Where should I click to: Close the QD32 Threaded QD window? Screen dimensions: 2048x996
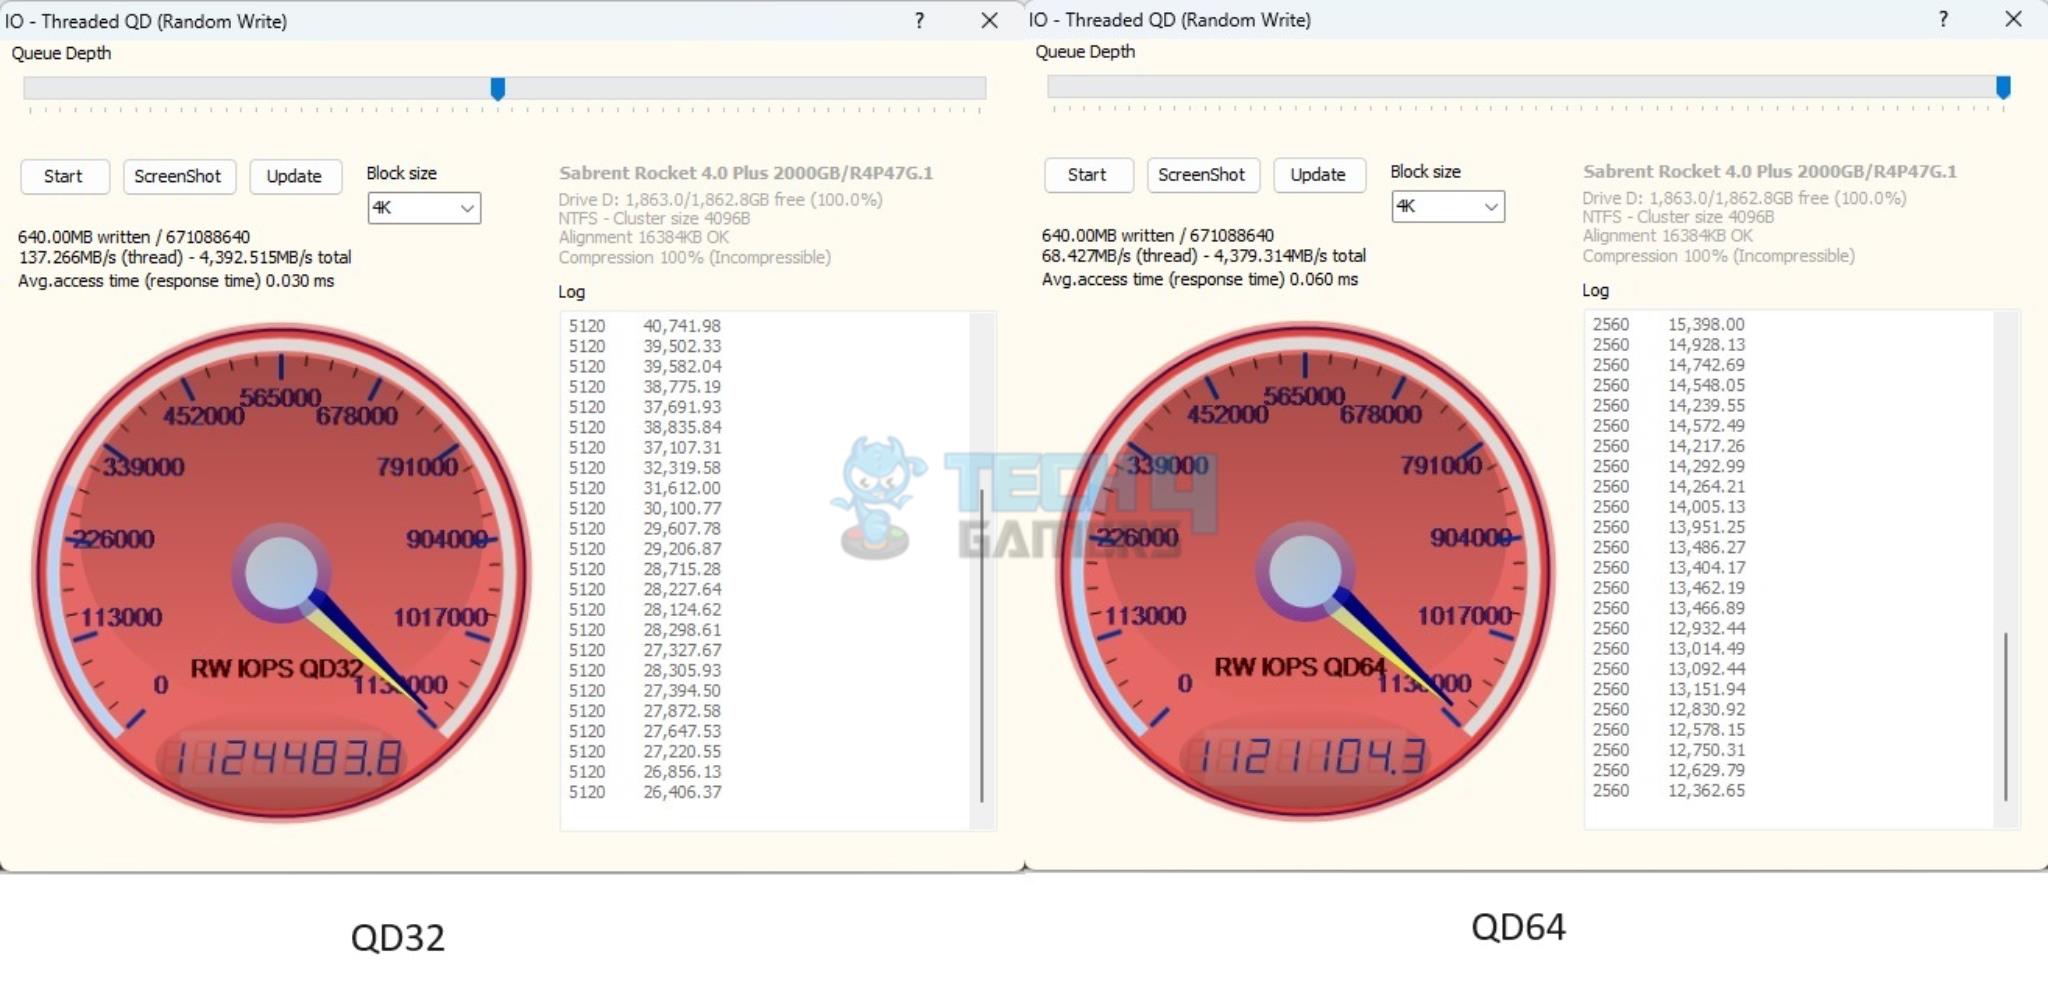point(989,21)
